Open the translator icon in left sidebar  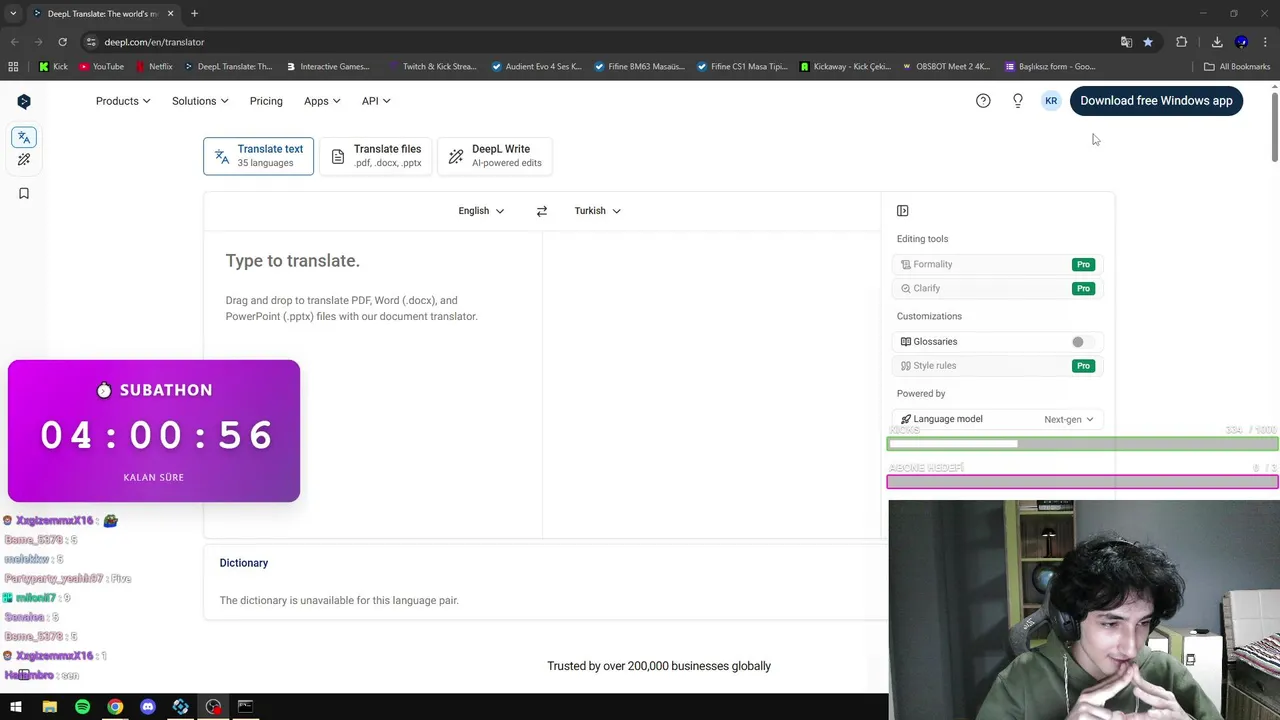point(24,137)
